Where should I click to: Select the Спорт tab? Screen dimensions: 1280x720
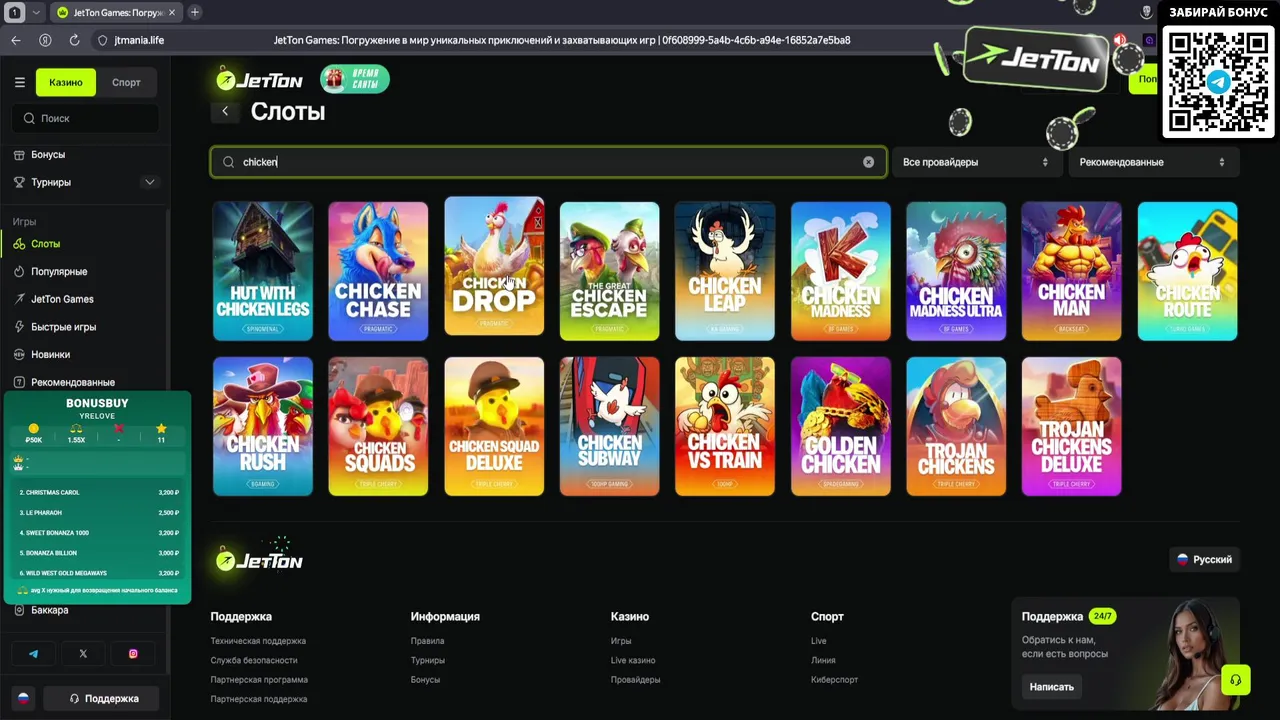click(x=126, y=82)
